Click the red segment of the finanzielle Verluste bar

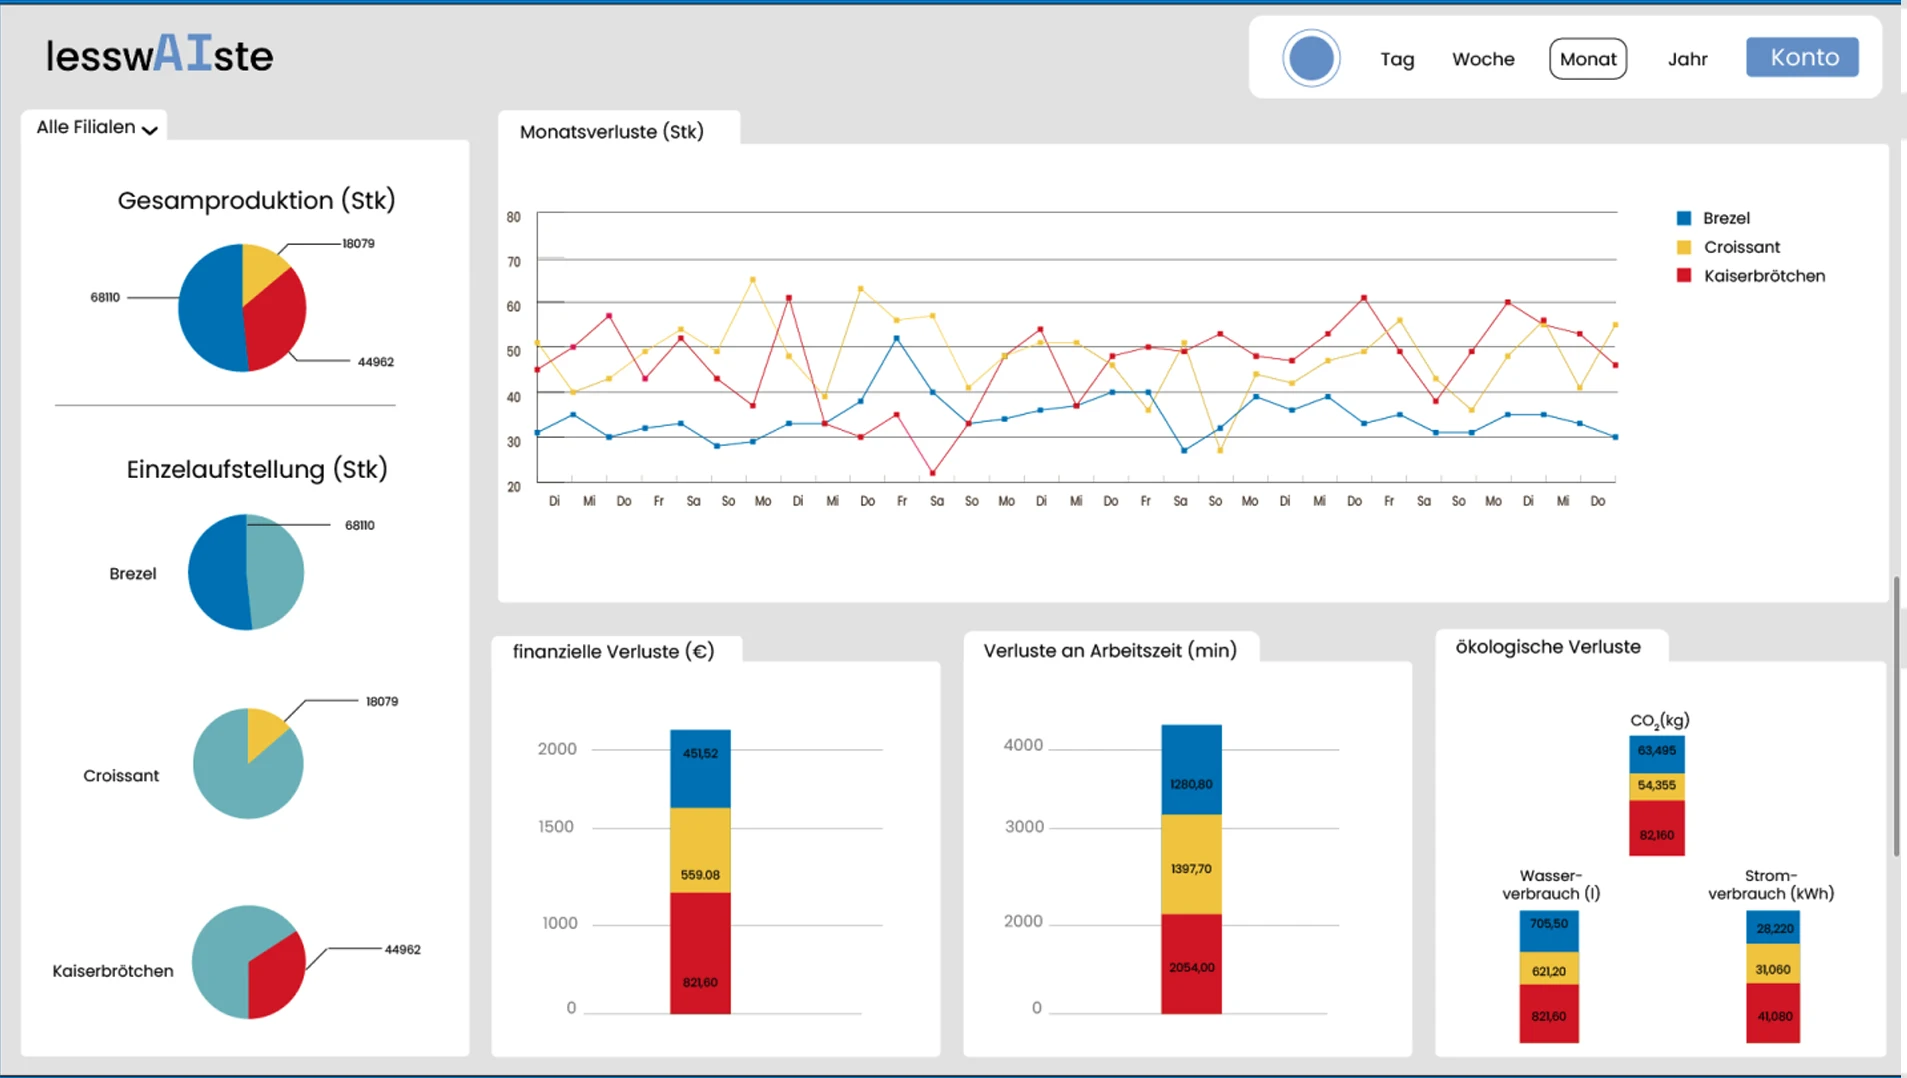tap(700, 953)
